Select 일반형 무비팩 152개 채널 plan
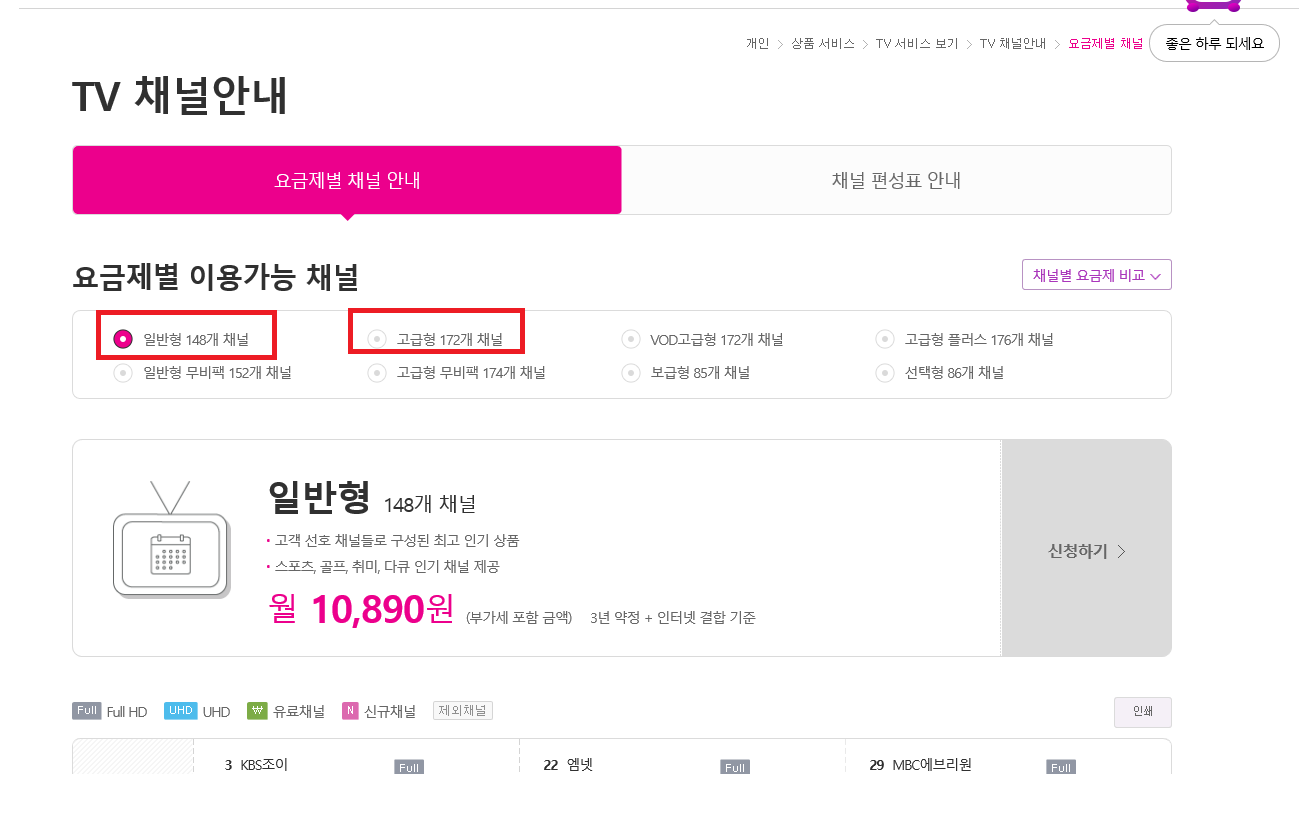1299x832 pixels. coord(123,373)
